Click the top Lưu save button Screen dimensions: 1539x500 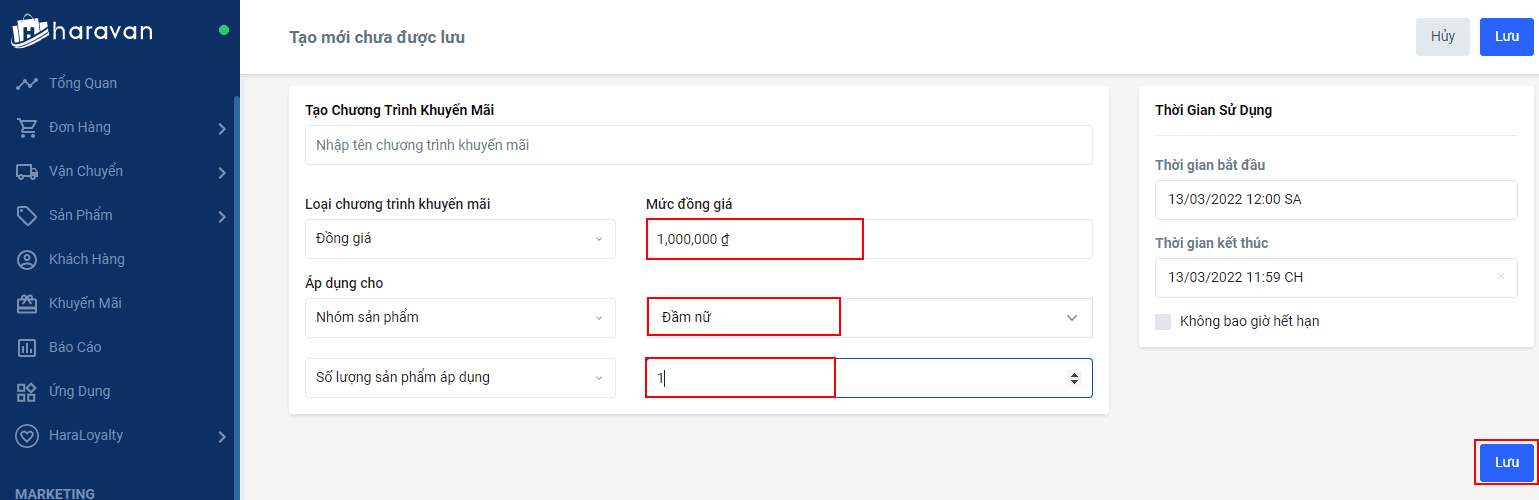pos(1506,37)
